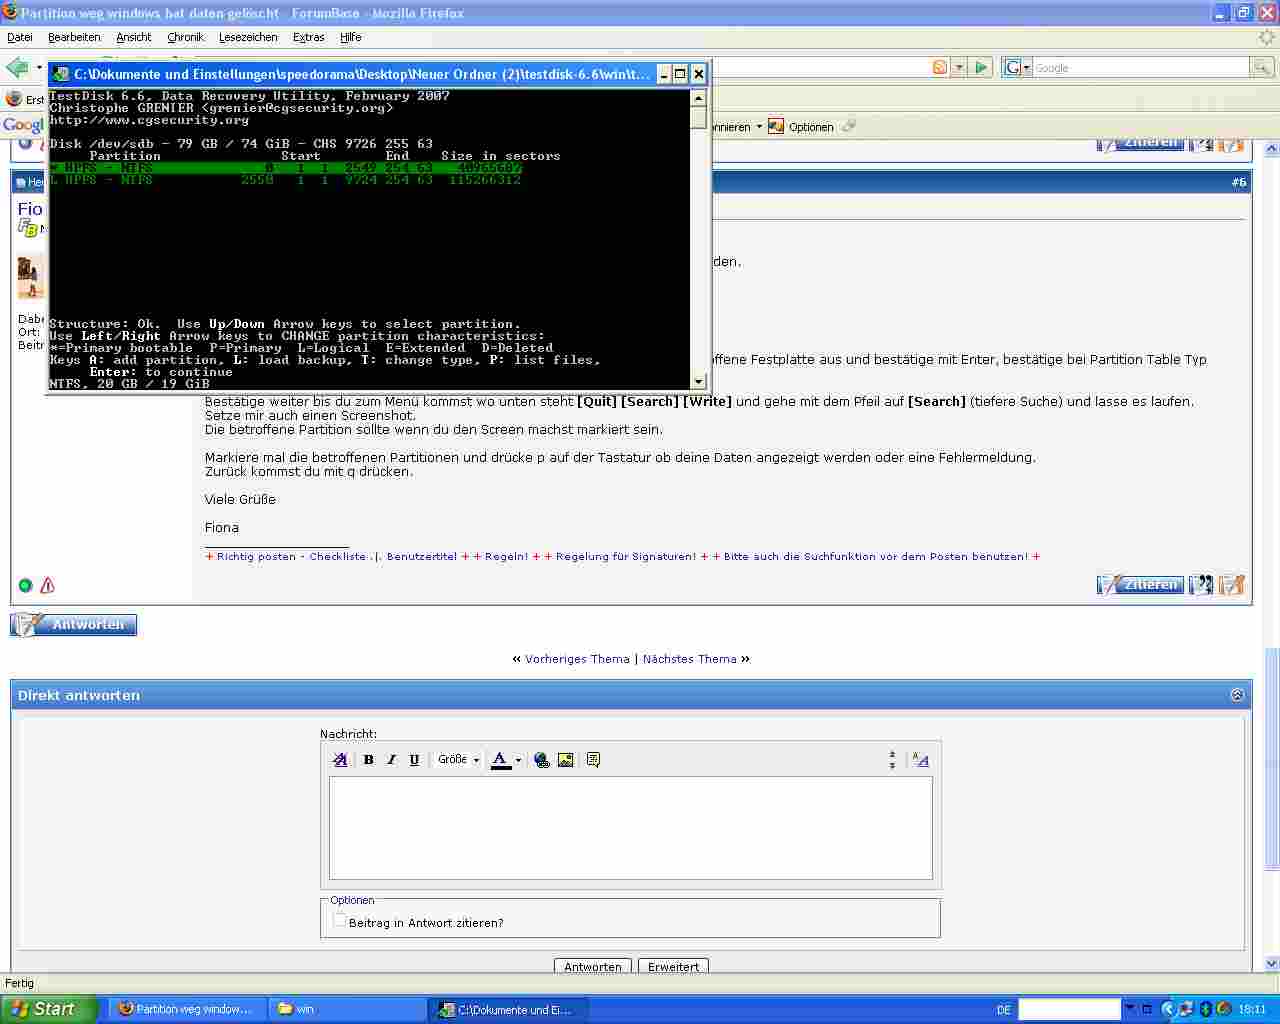The height and width of the screenshot is (1024, 1280).
Task: Open the Google search engine selector dropdown
Action: click(1017, 67)
